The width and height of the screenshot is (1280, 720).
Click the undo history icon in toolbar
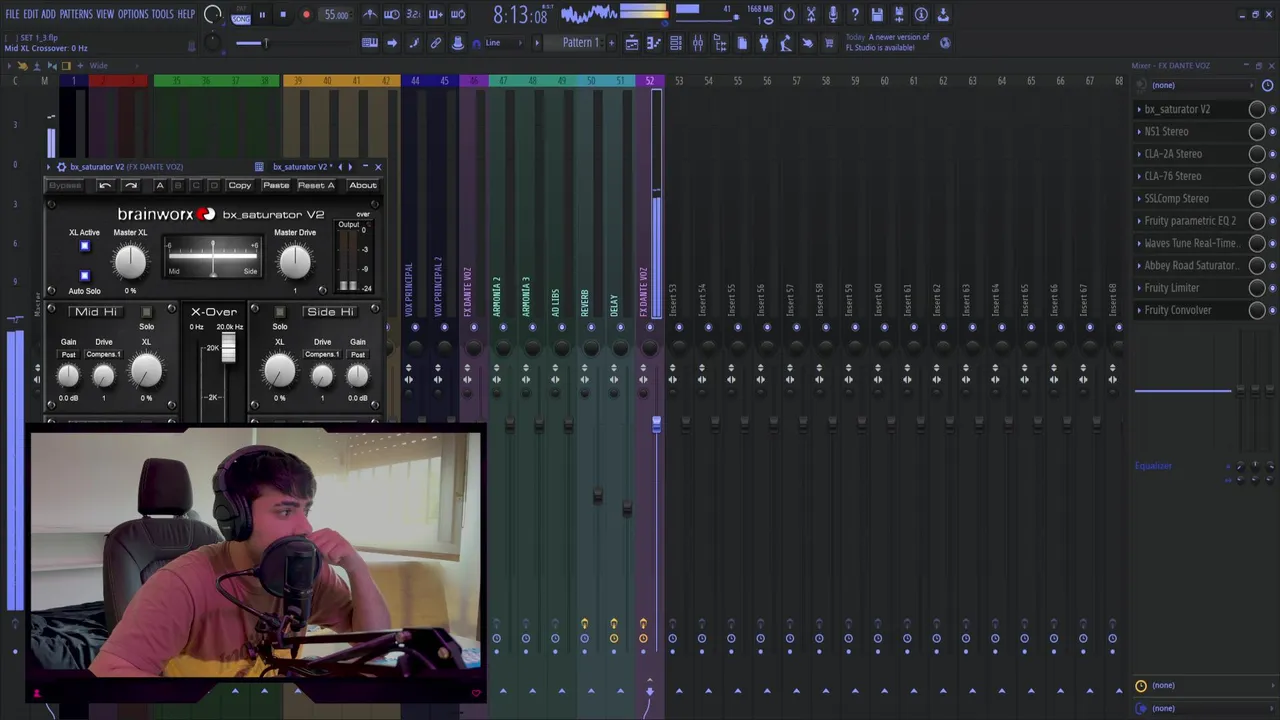(789, 15)
